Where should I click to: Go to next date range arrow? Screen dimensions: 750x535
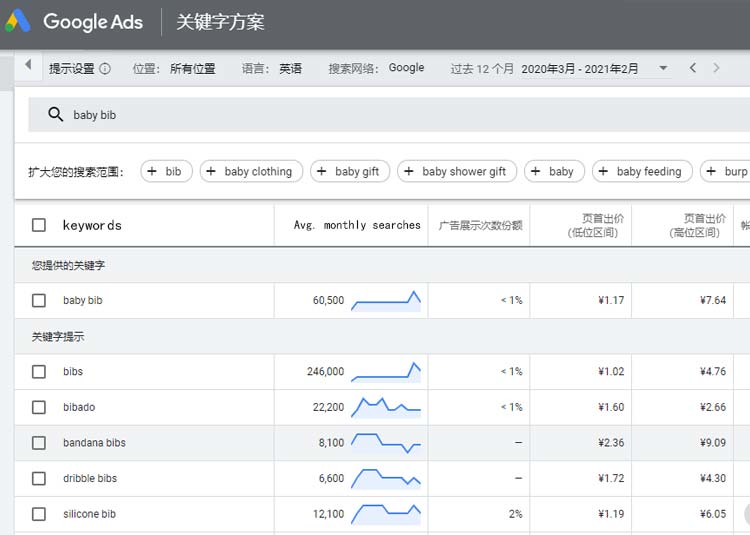(x=716, y=68)
